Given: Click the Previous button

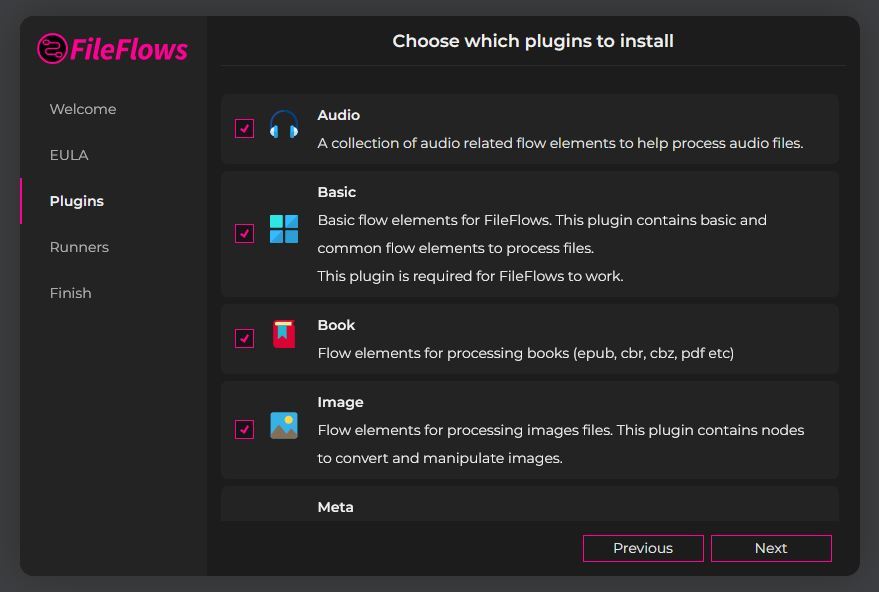Looking at the screenshot, I should [x=643, y=548].
